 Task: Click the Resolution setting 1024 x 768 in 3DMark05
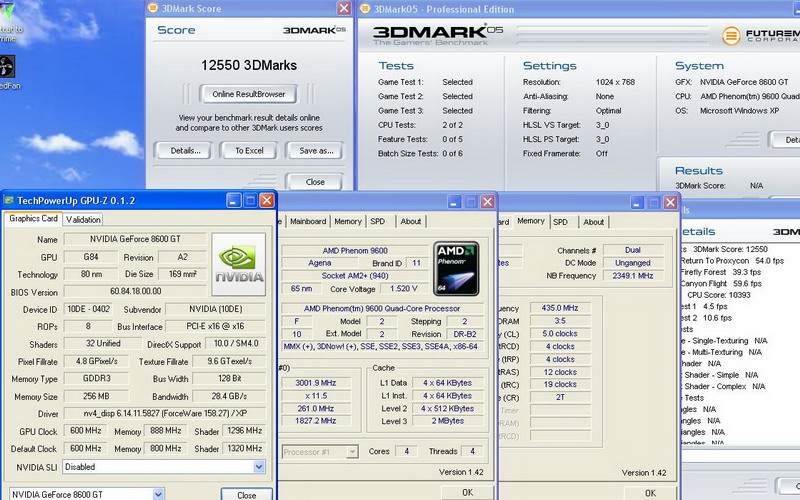pyautogui.click(x=615, y=82)
